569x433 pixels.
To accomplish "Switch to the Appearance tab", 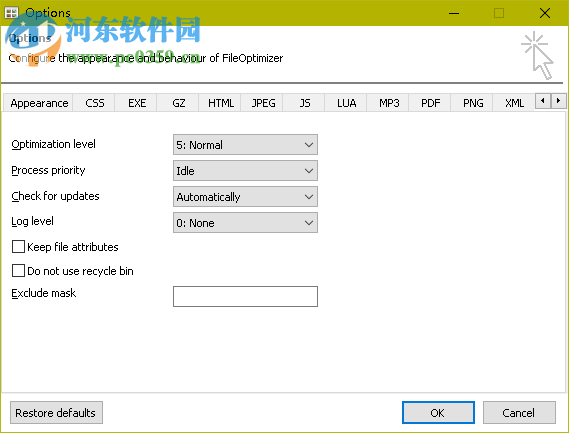I will coord(38,103).
